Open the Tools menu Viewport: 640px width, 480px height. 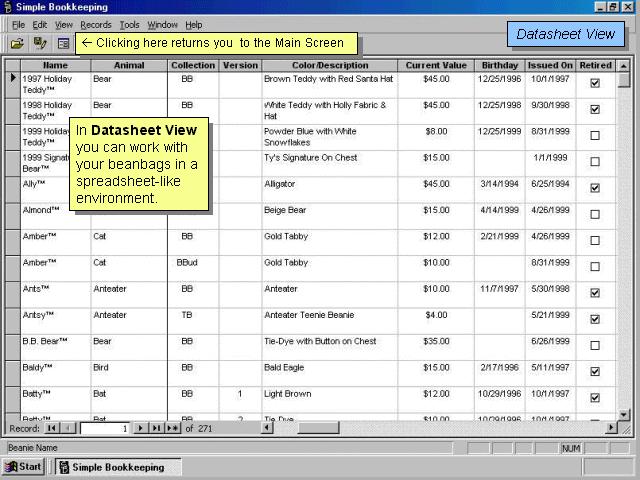click(x=129, y=24)
